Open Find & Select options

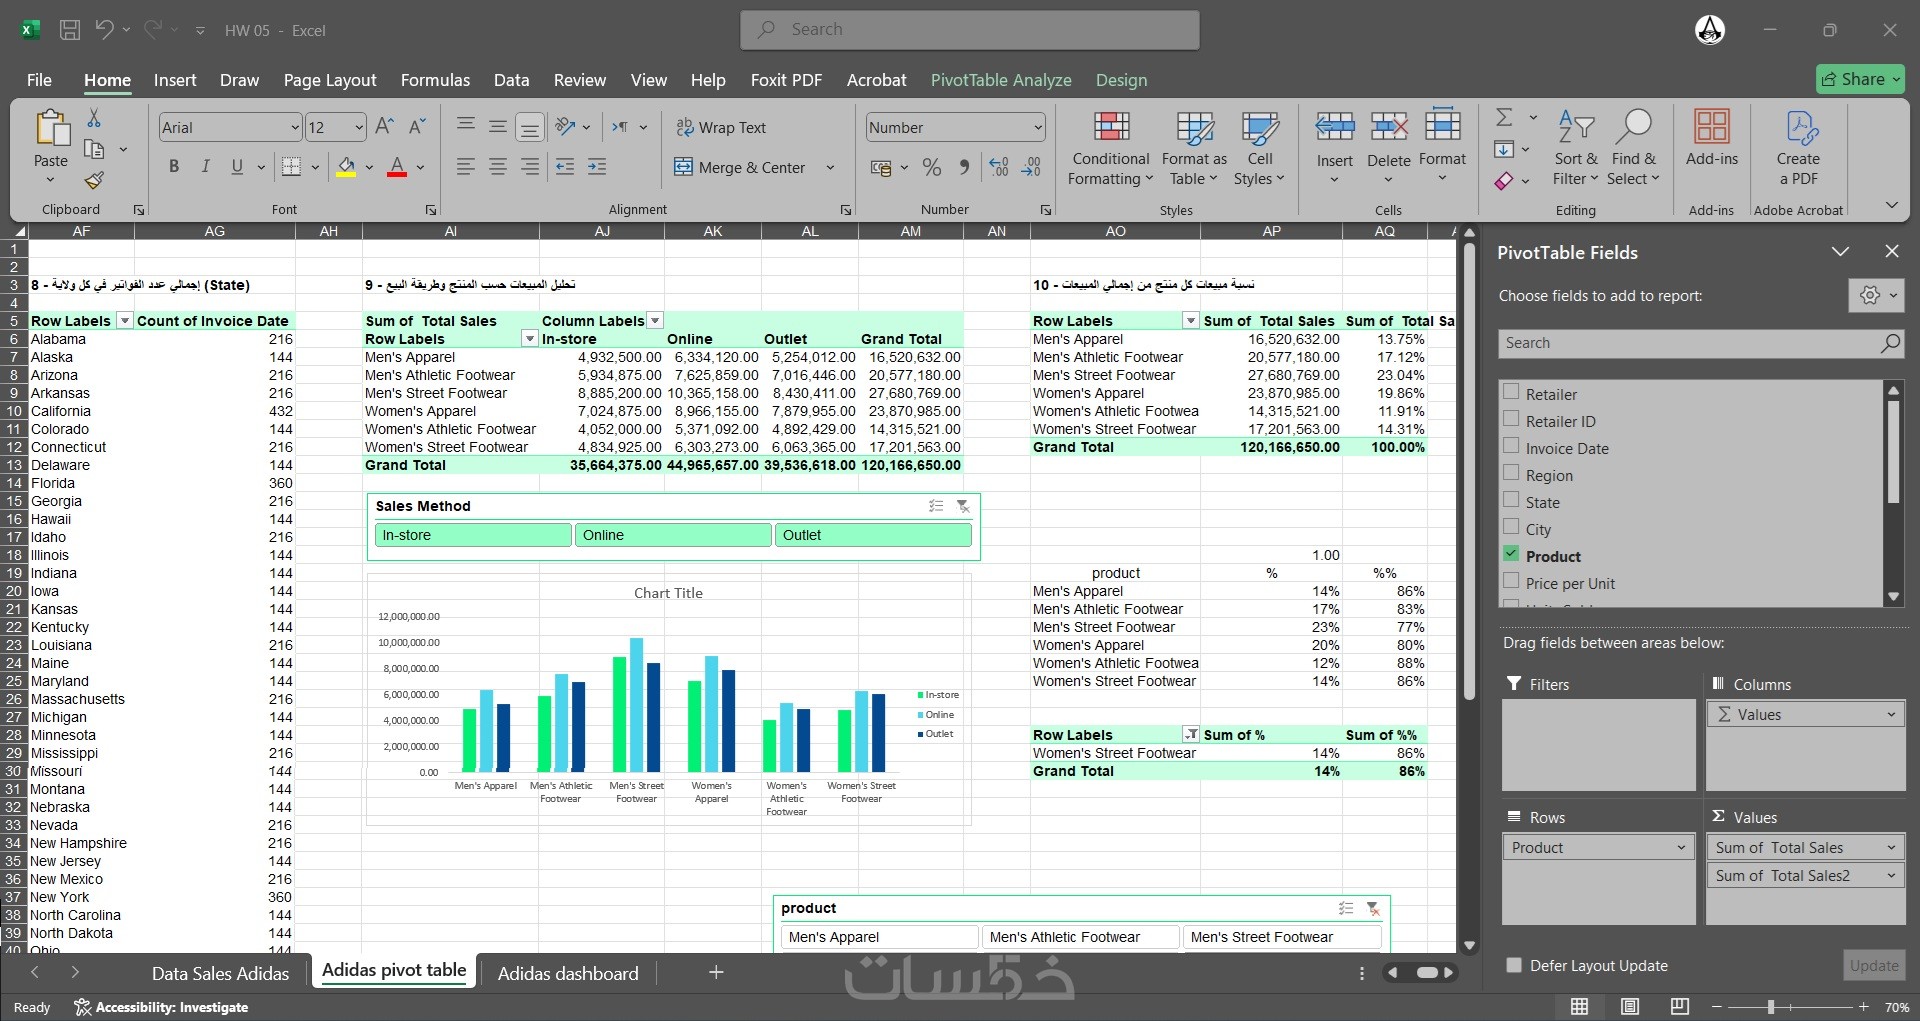click(1633, 148)
